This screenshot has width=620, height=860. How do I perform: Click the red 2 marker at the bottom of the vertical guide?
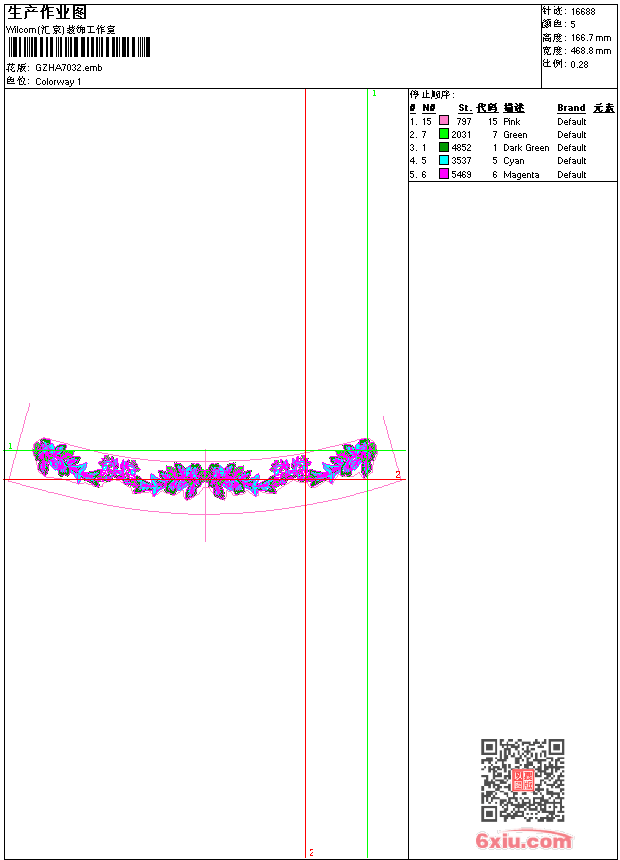tap(311, 853)
